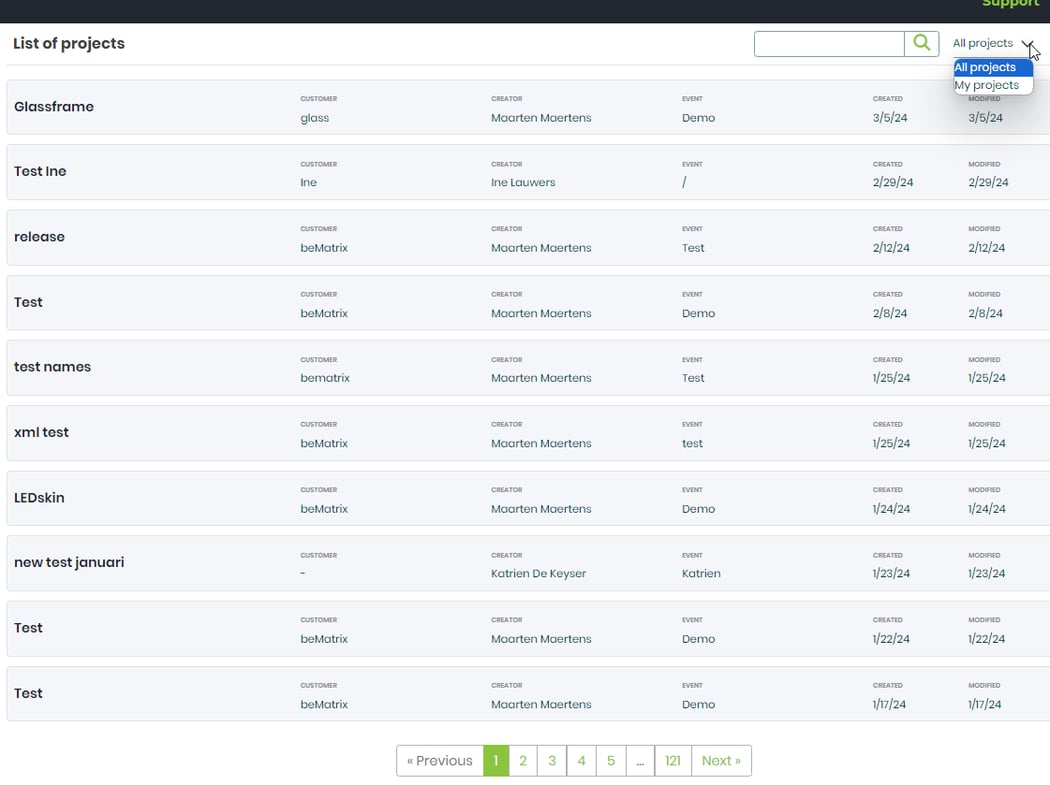Screen dimensions: 1050x785
Task: Click creator 'Katrien De Keyser'
Action: pos(538,573)
